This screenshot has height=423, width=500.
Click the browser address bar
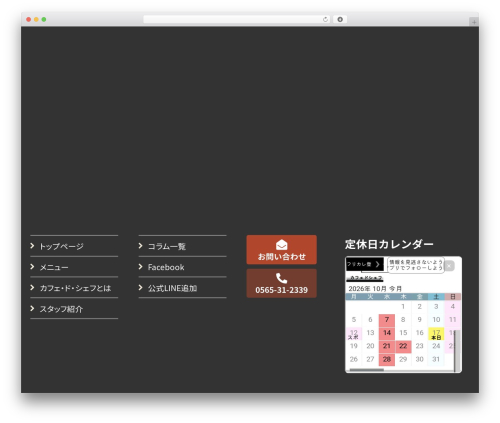pyautogui.click(x=237, y=19)
